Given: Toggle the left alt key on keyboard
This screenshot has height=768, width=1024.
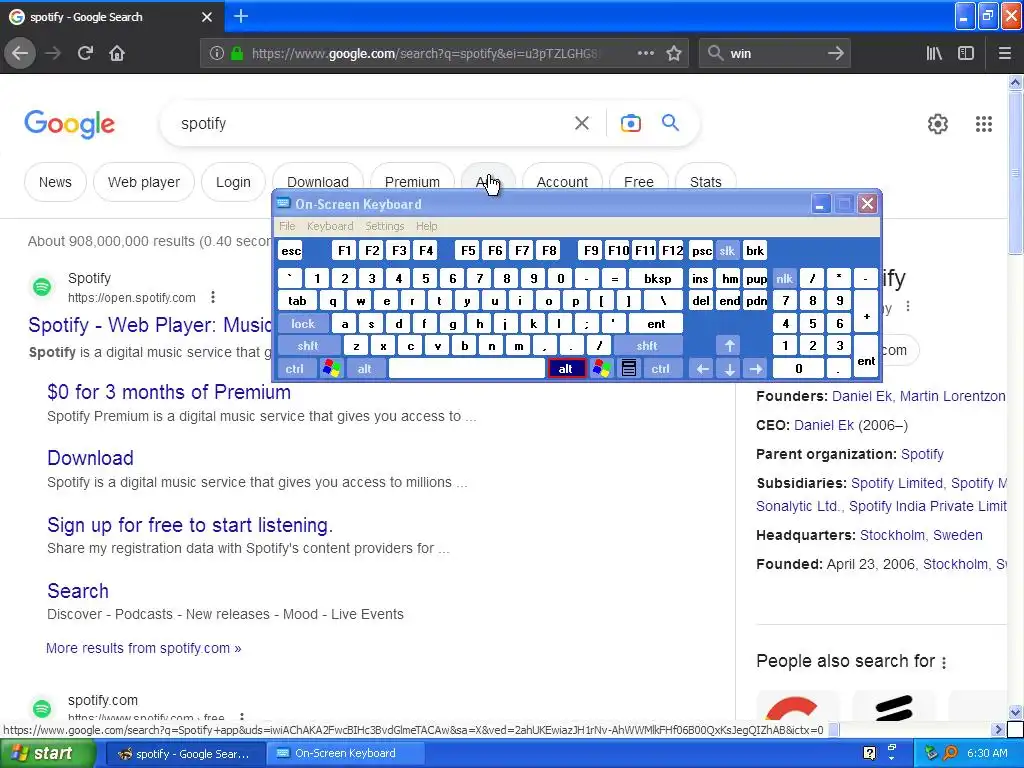Looking at the screenshot, I should 364,368.
